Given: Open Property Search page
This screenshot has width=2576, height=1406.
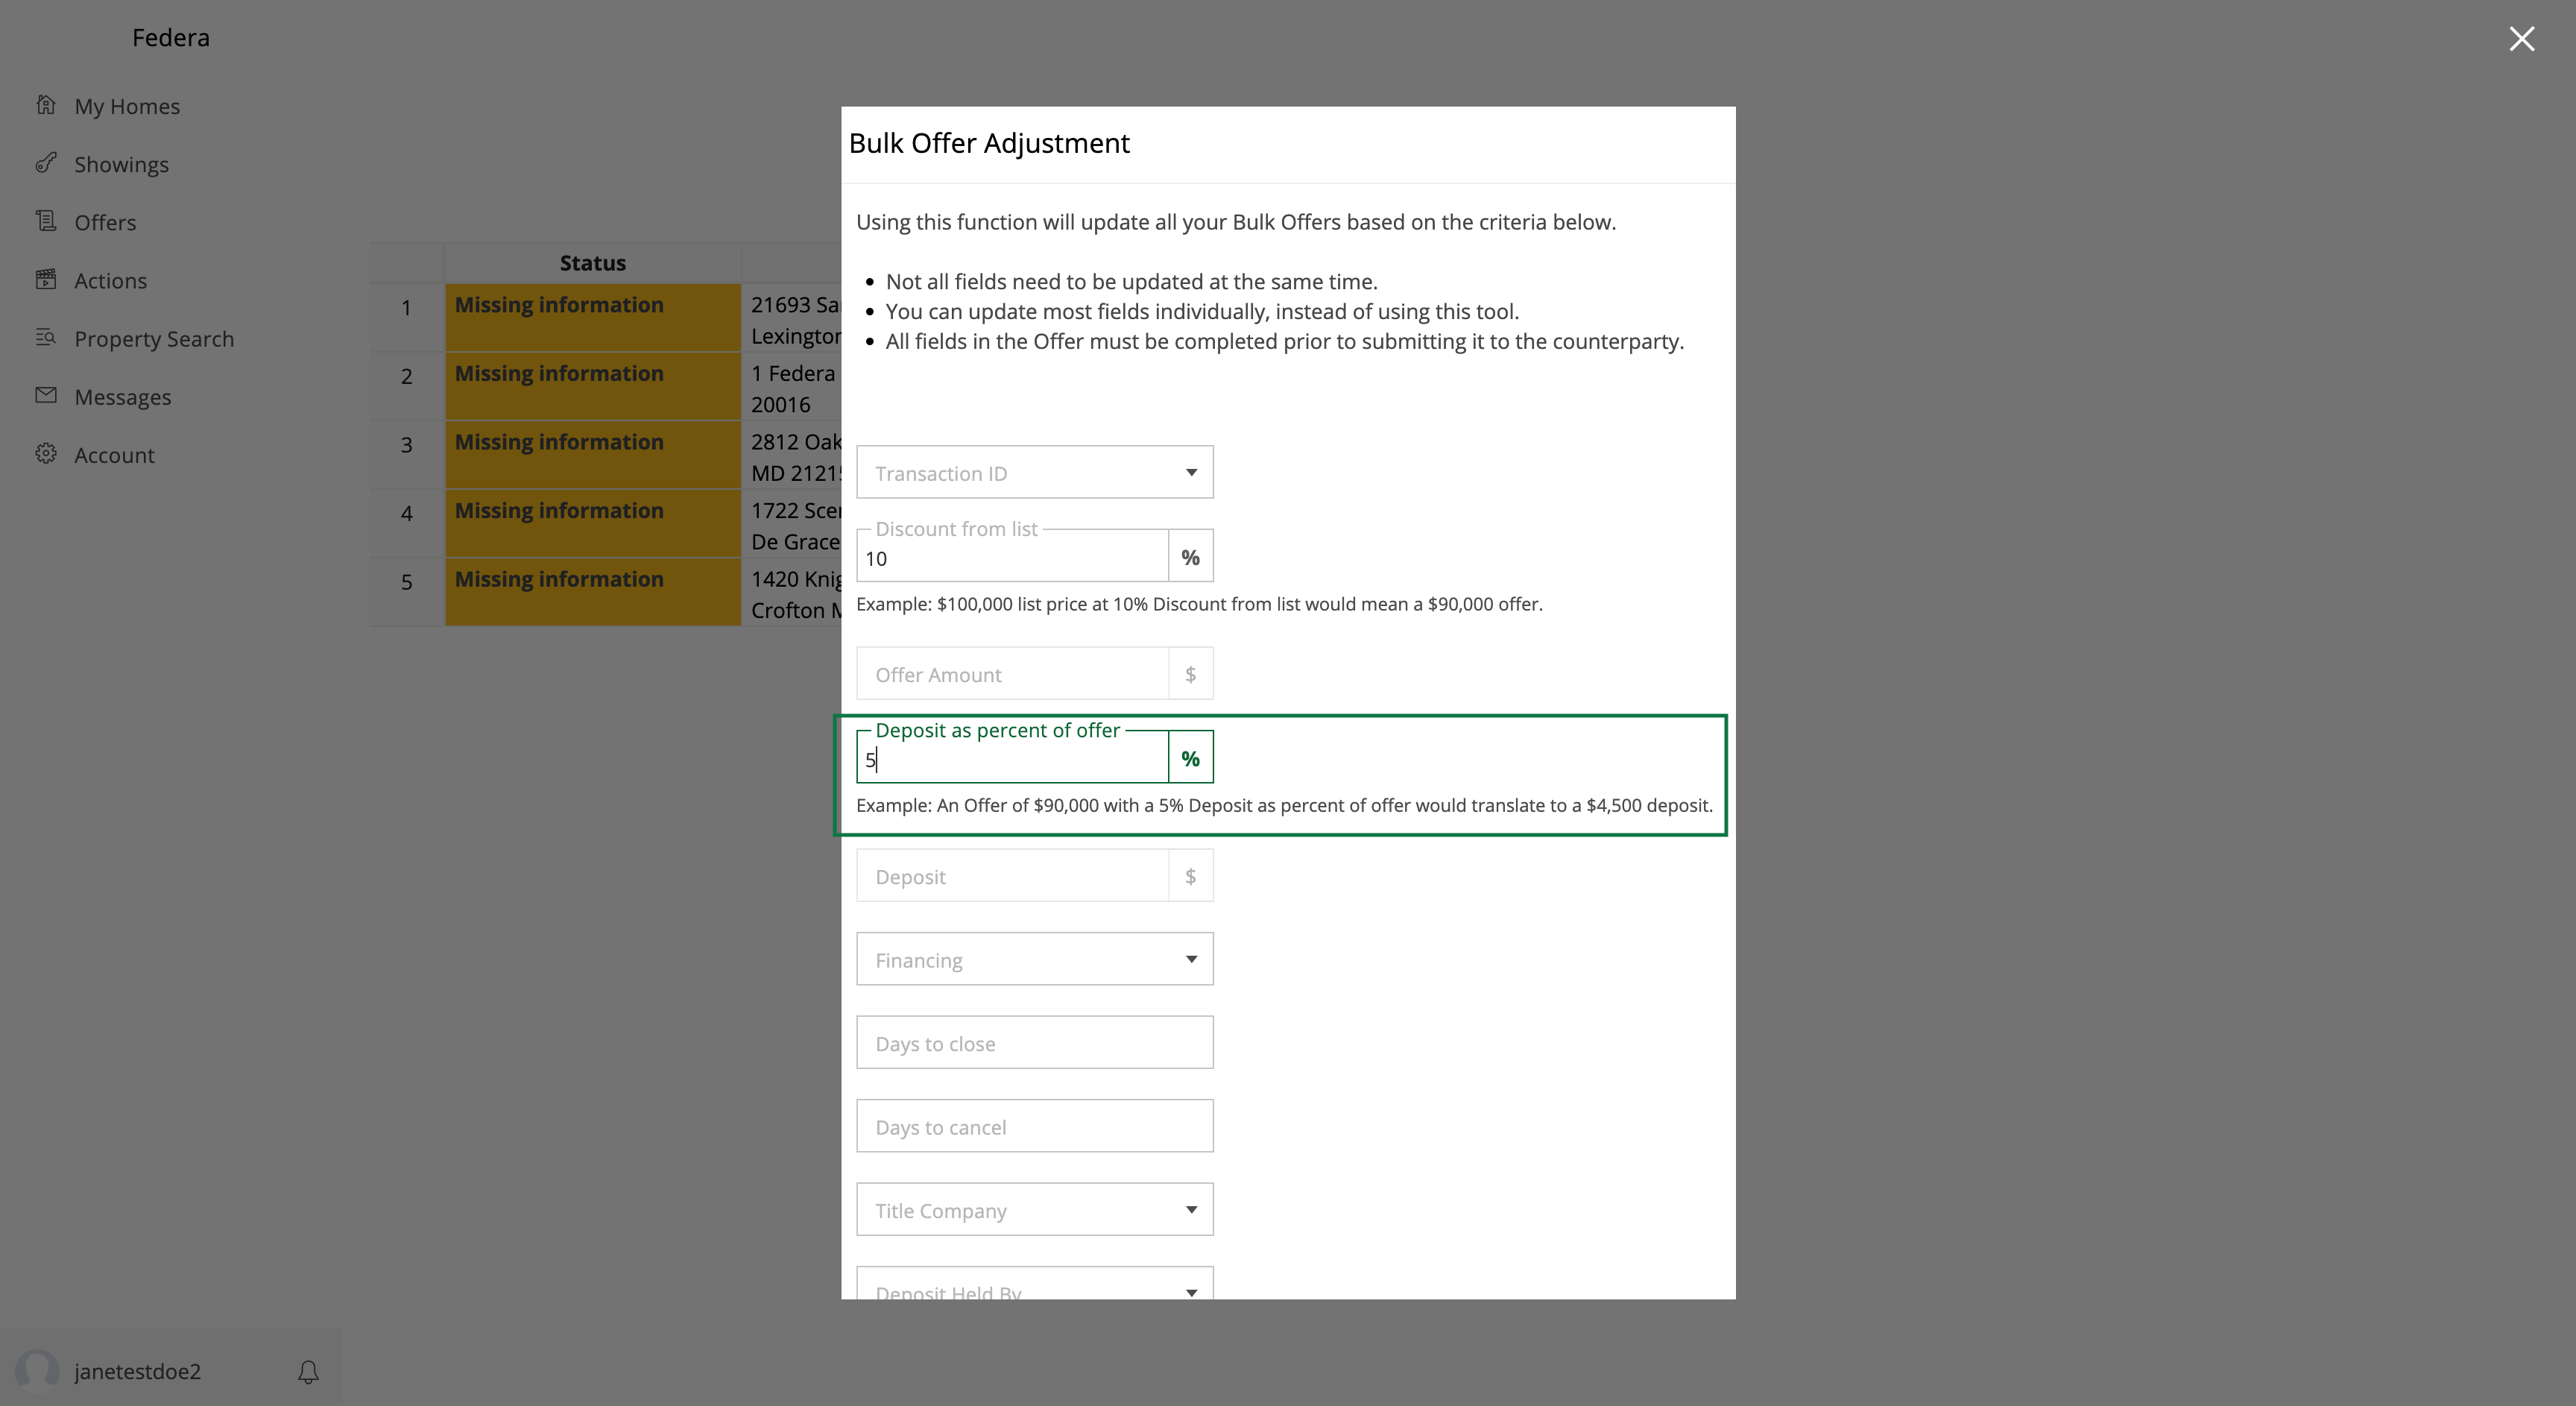Looking at the screenshot, I should click(154, 339).
